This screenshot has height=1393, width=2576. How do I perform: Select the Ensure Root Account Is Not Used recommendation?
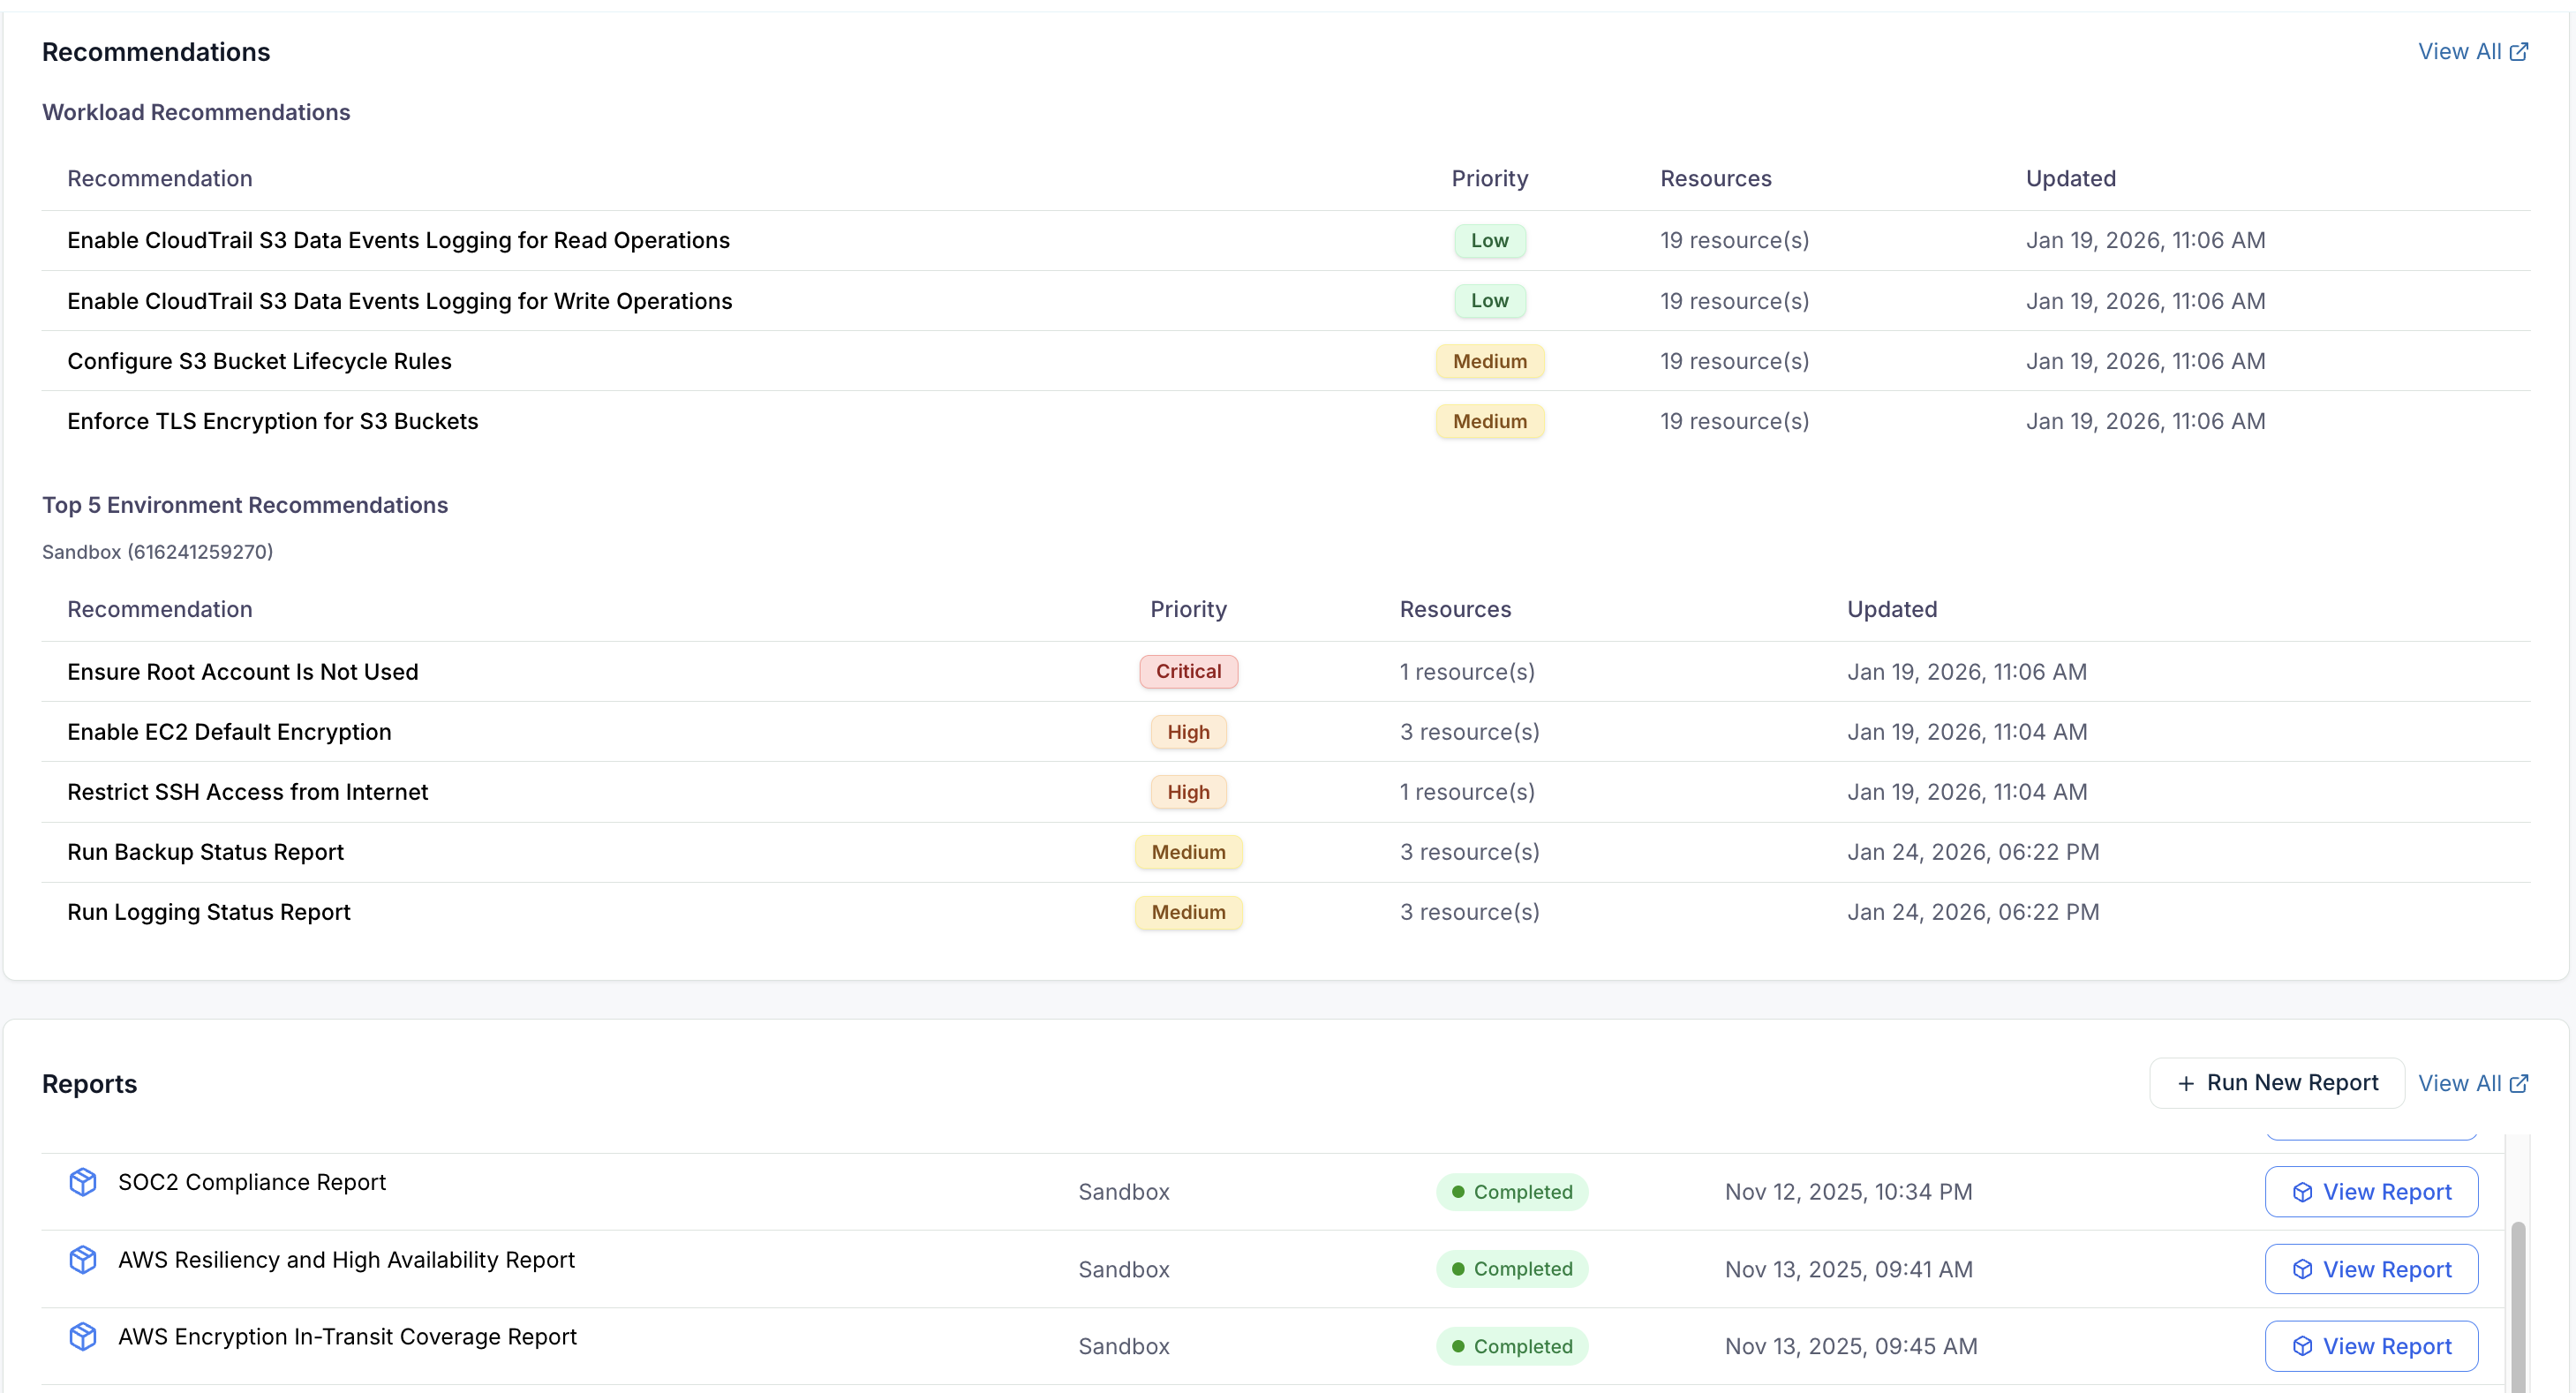coord(243,671)
